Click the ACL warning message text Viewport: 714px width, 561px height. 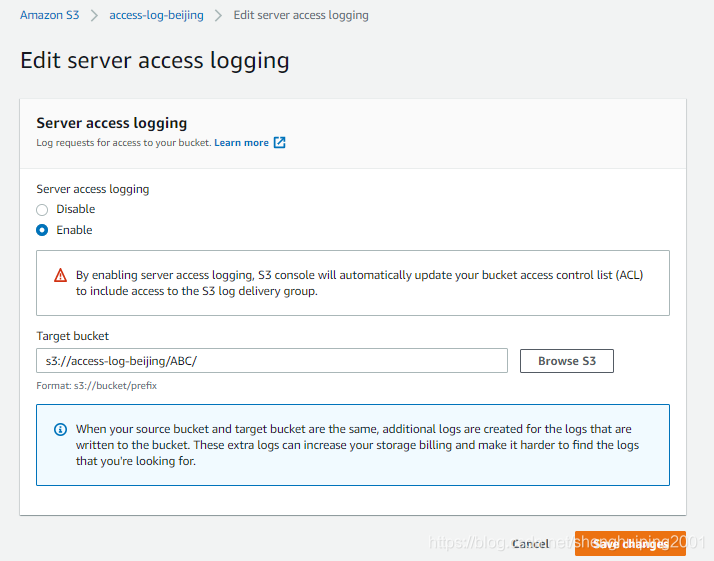[359, 283]
